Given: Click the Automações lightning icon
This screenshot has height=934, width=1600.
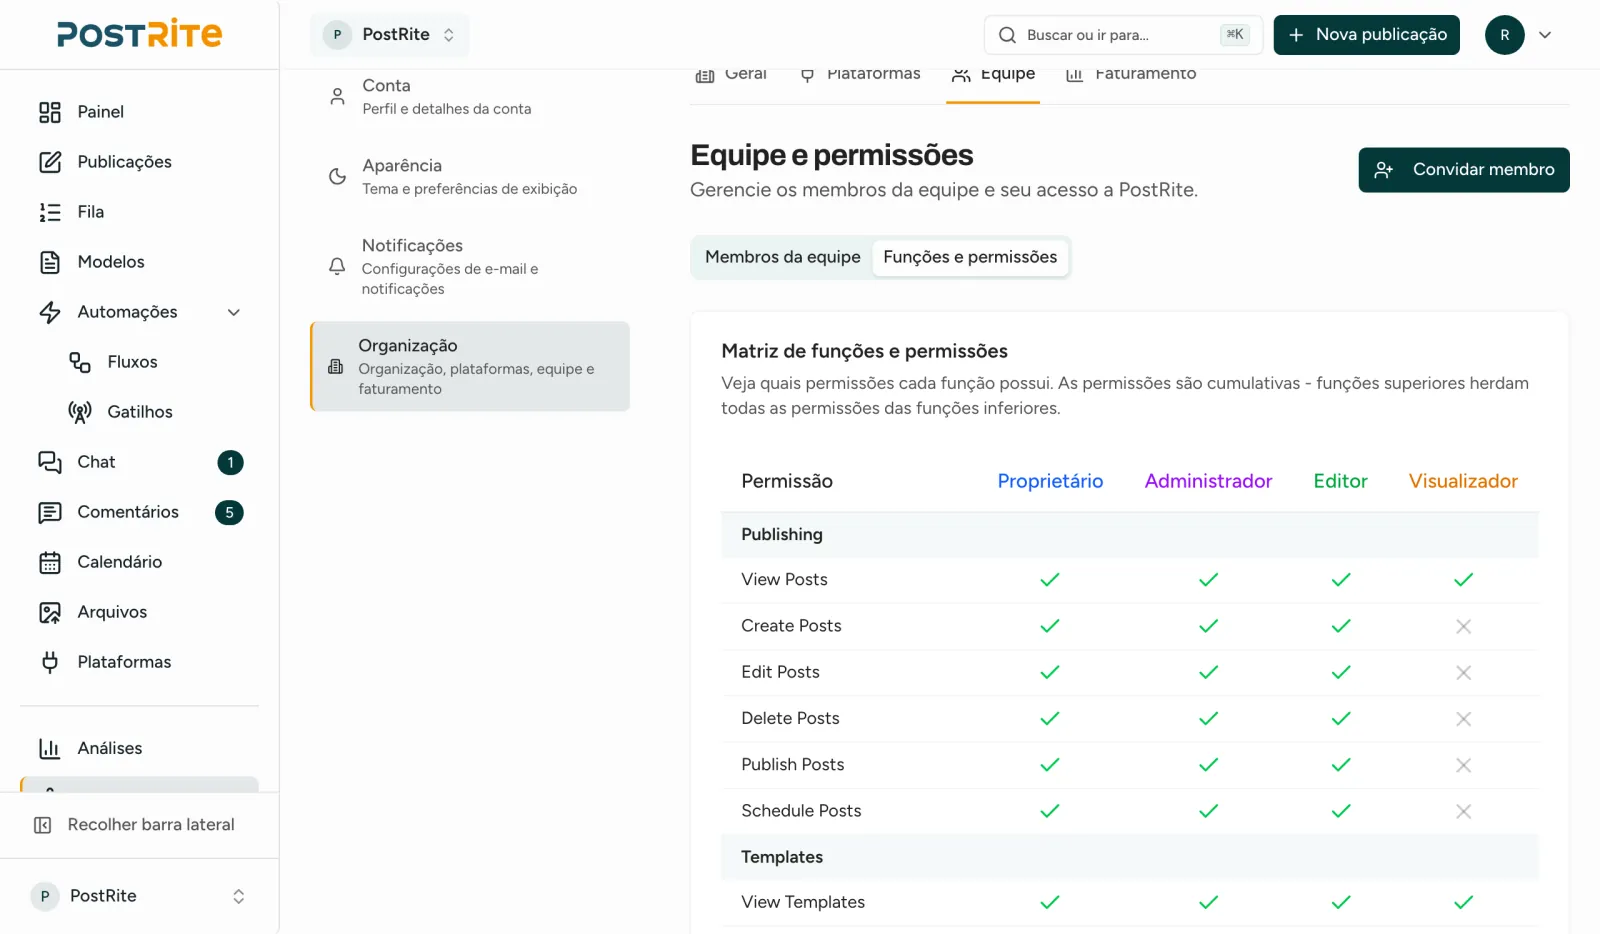Looking at the screenshot, I should 50,312.
